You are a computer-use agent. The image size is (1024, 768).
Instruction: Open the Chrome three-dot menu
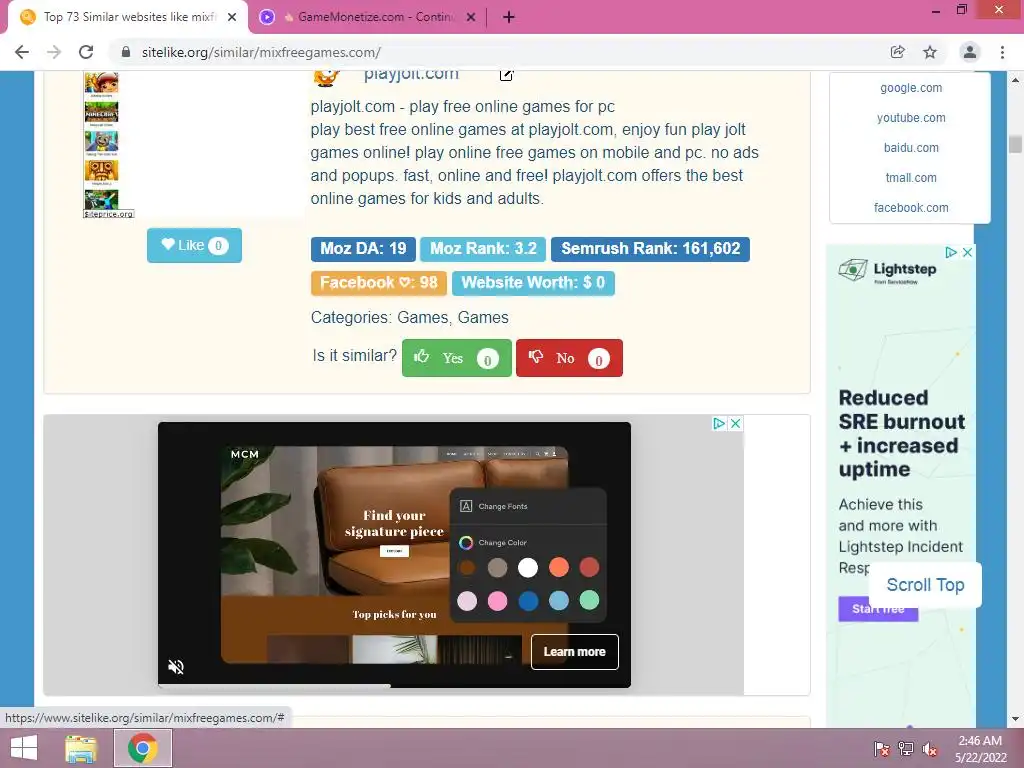1002,52
